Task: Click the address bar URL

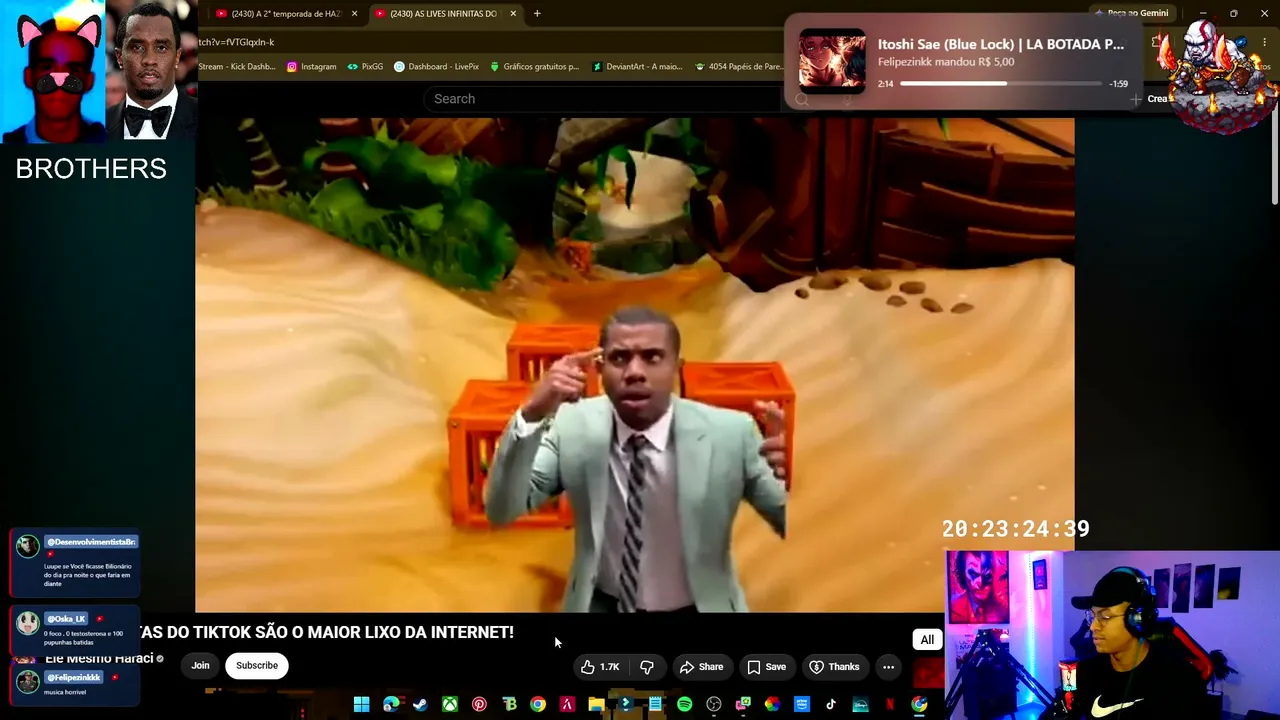Action: [x=236, y=42]
